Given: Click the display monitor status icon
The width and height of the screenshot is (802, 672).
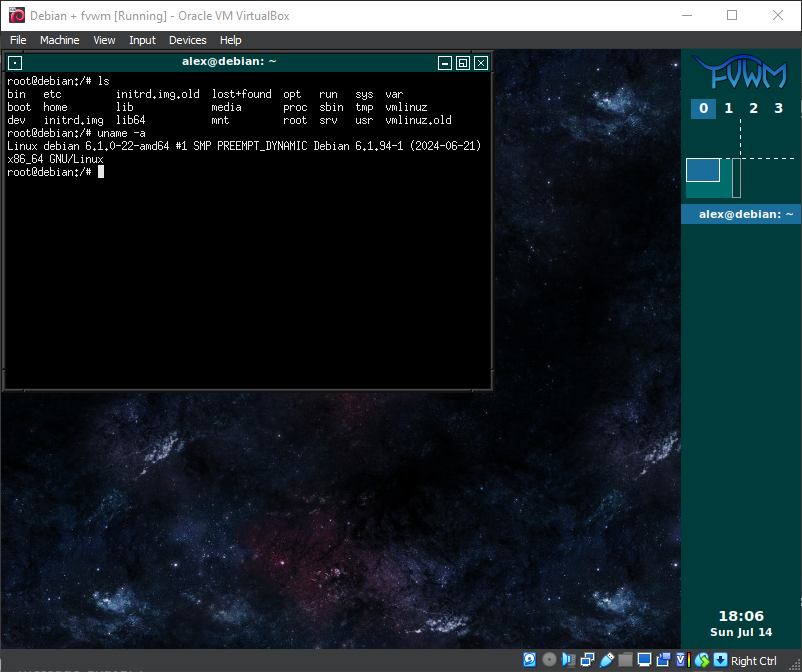Looking at the screenshot, I should 644,660.
